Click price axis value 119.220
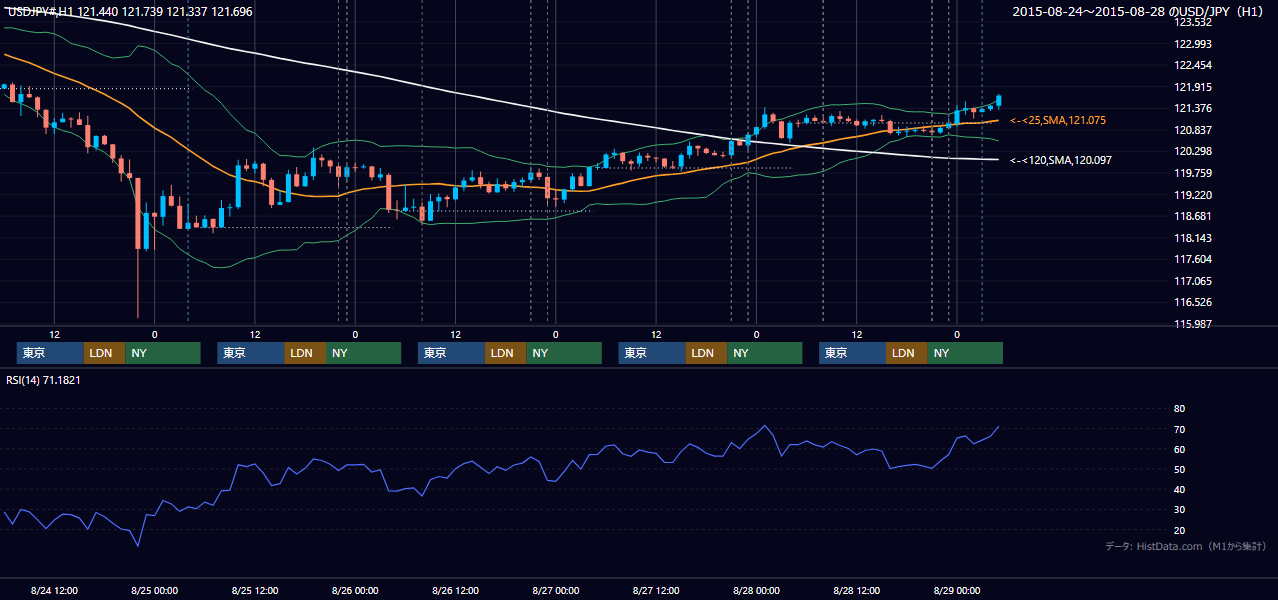The width and height of the screenshot is (1278, 600). pos(1193,195)
